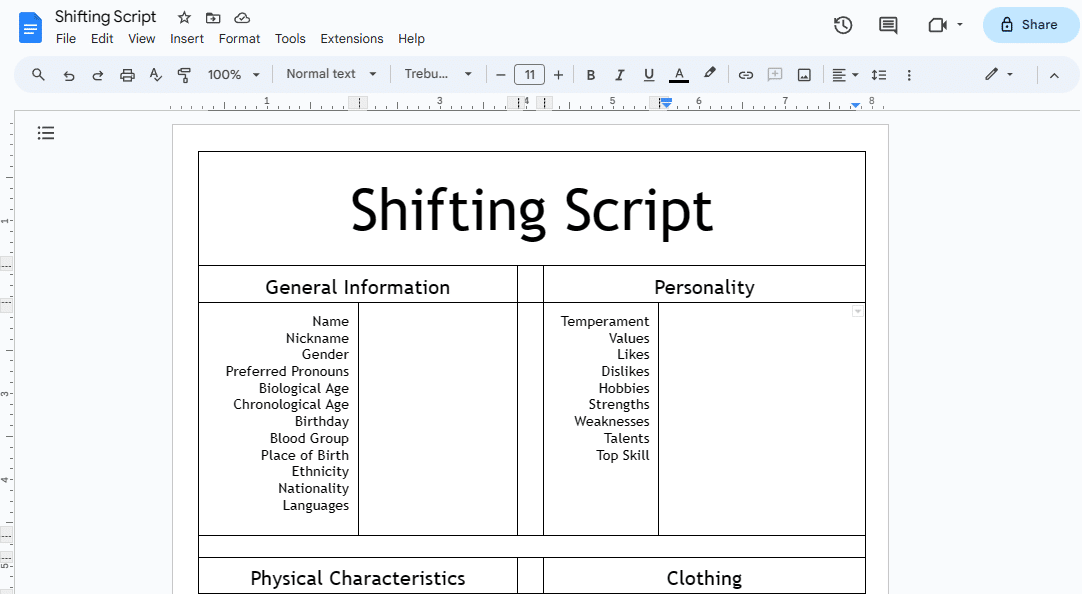Open the Trebuchet font dropdown

pos(438,74)
